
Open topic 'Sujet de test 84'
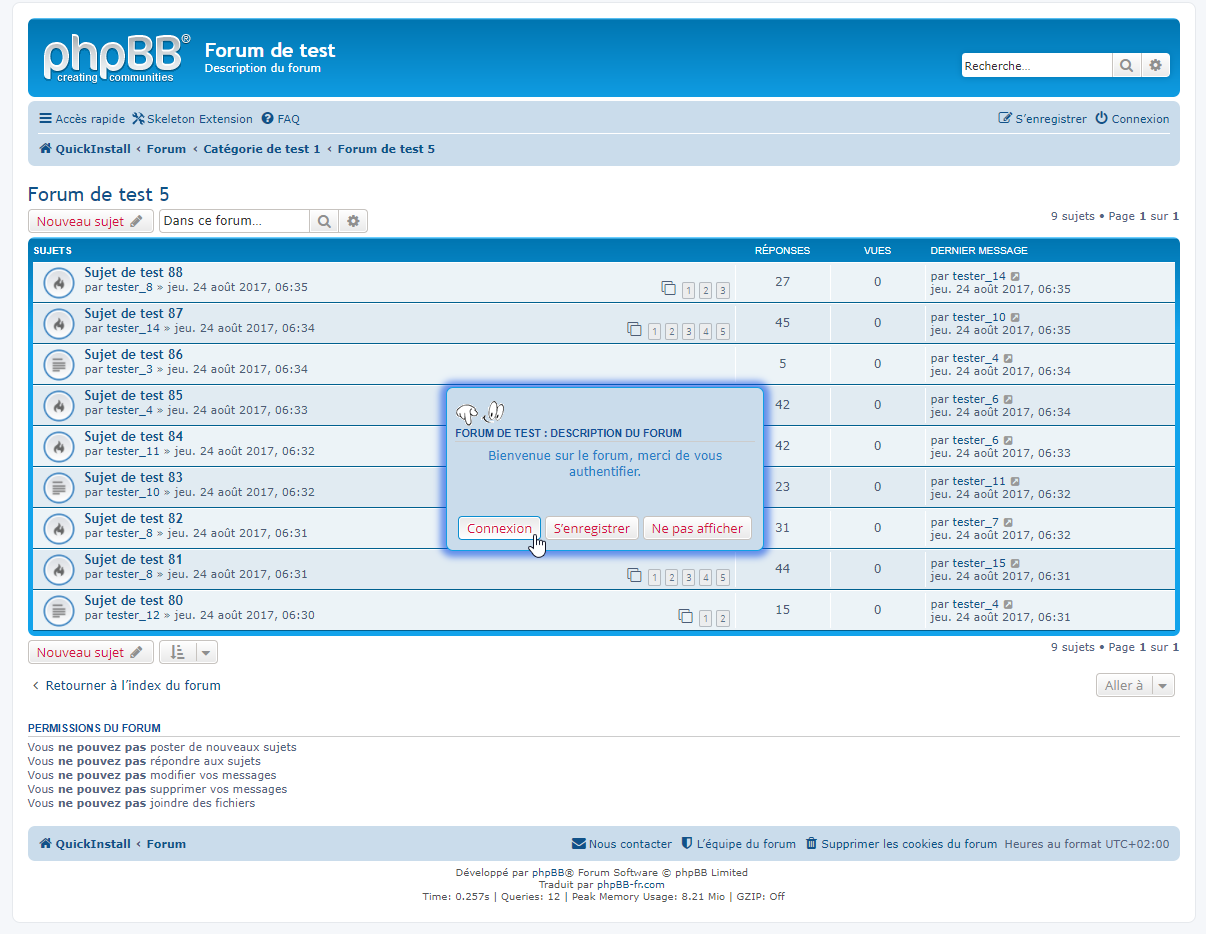[x=133, y=437]
